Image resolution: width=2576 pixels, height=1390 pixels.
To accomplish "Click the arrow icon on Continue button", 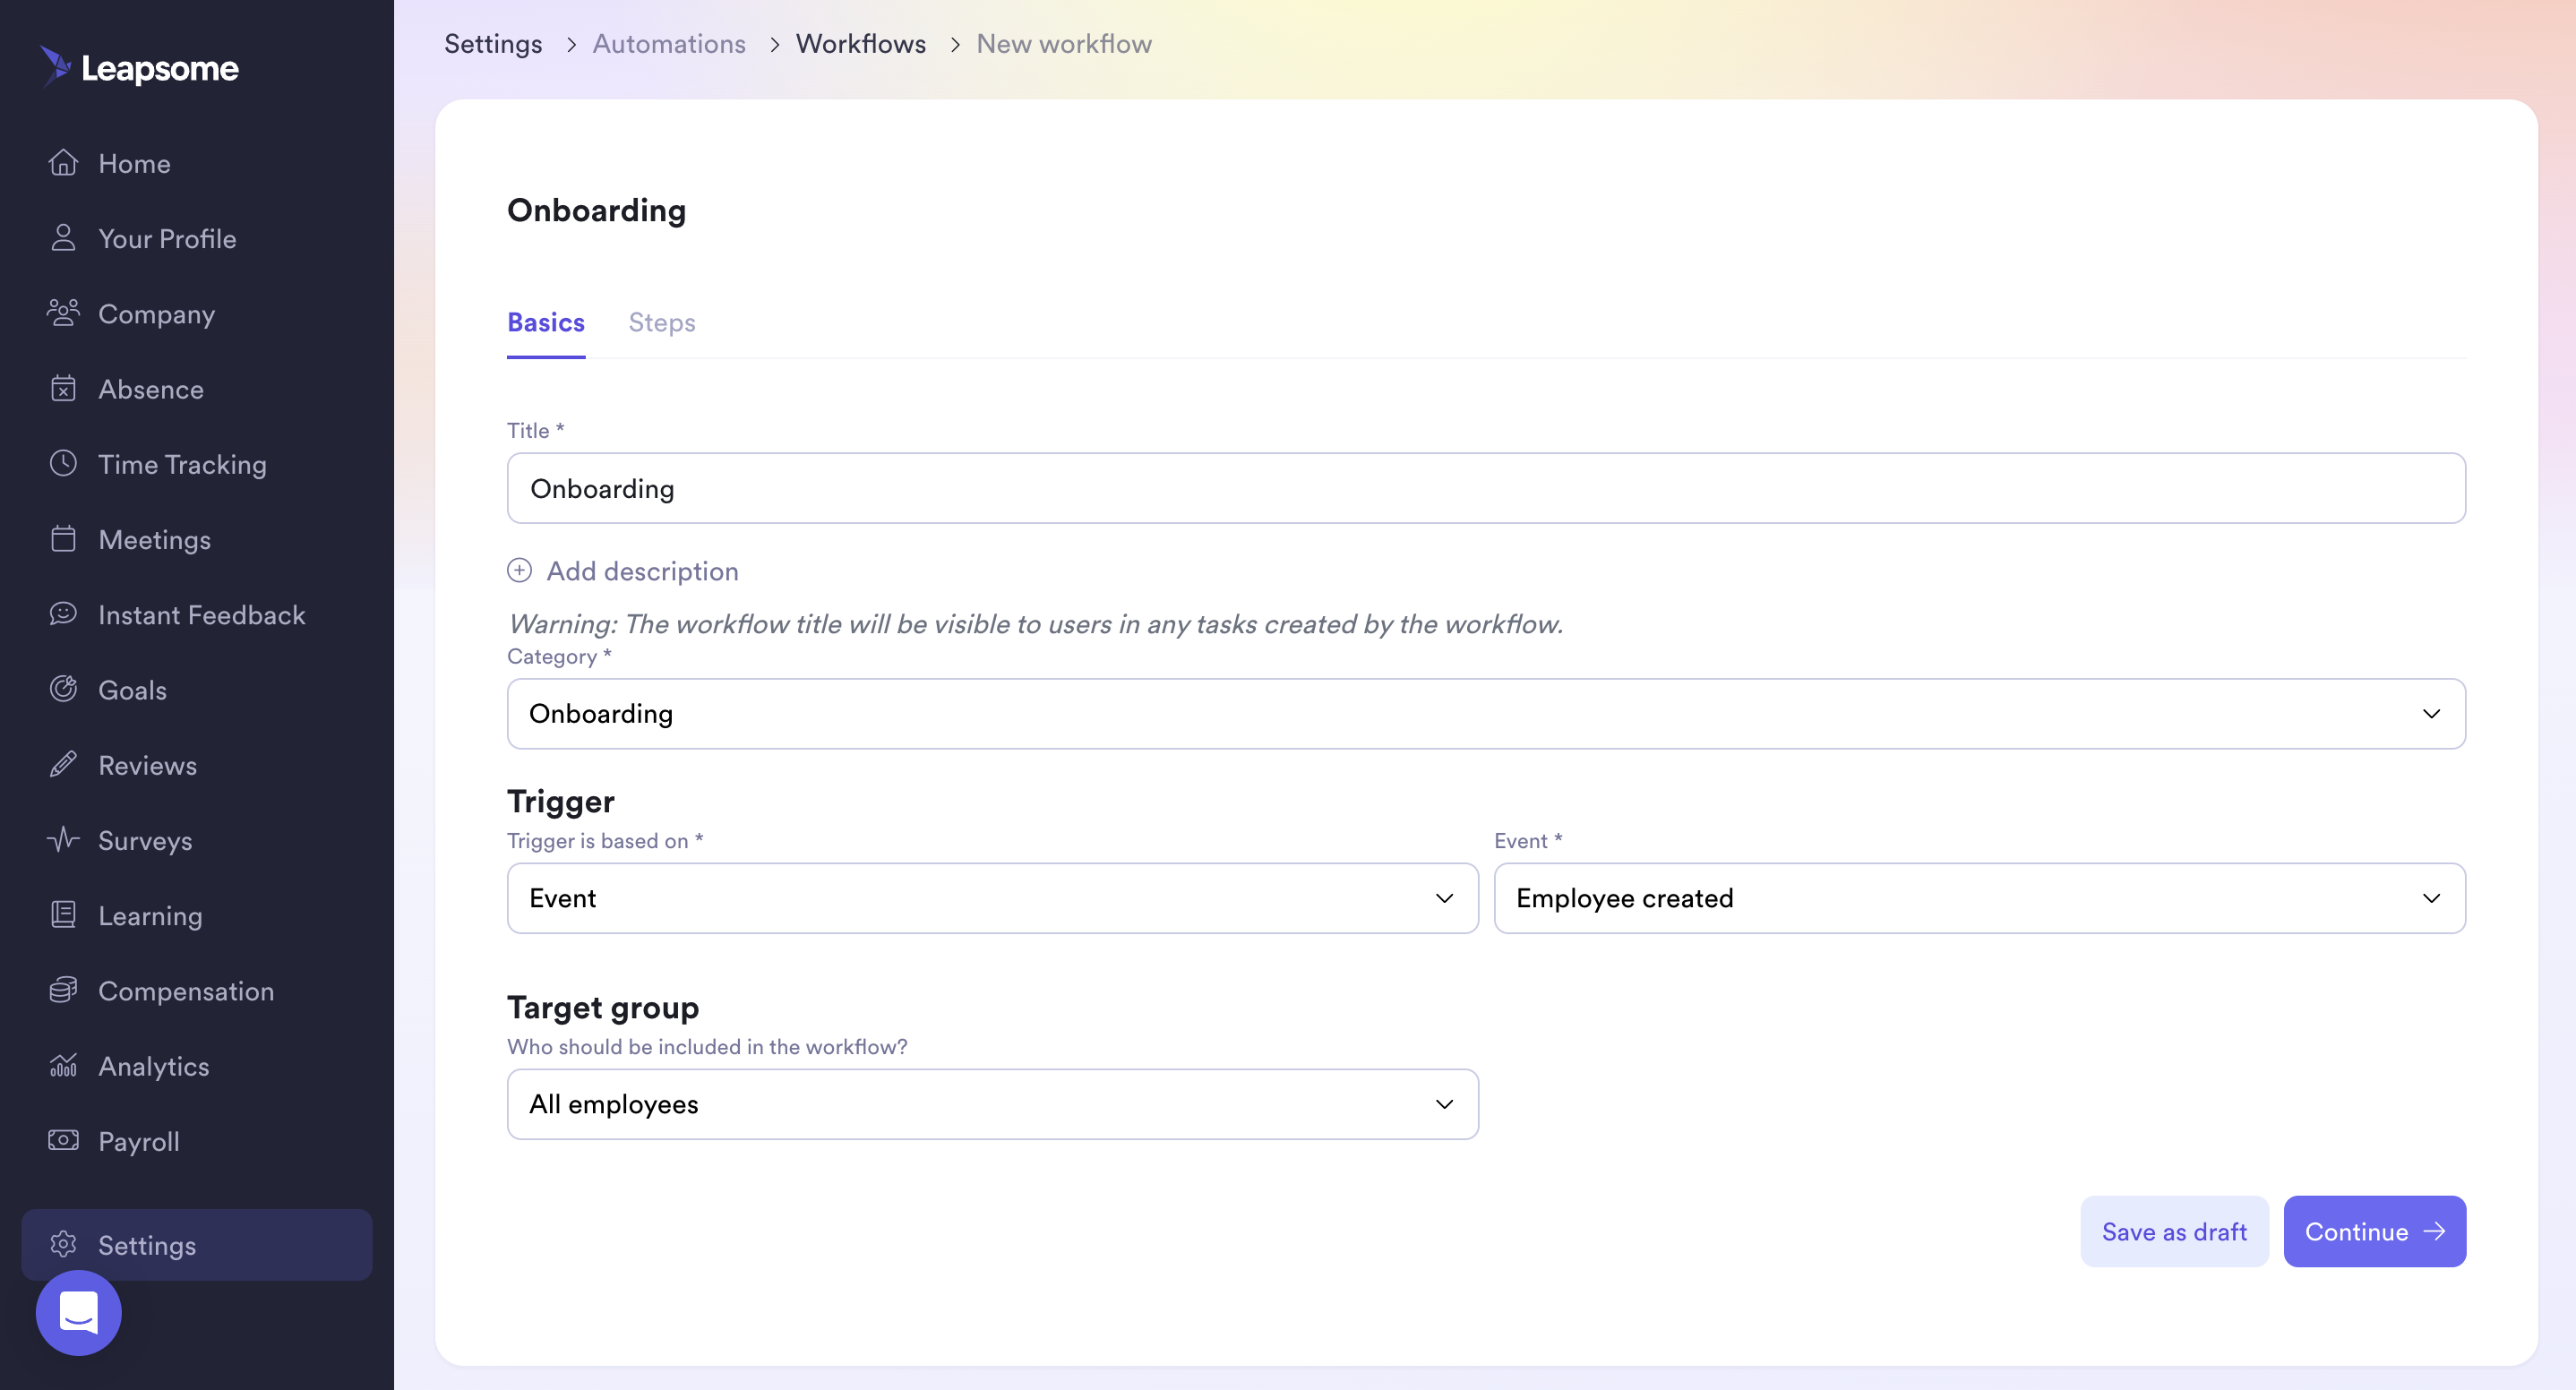I will [x=2434, y=1231].
